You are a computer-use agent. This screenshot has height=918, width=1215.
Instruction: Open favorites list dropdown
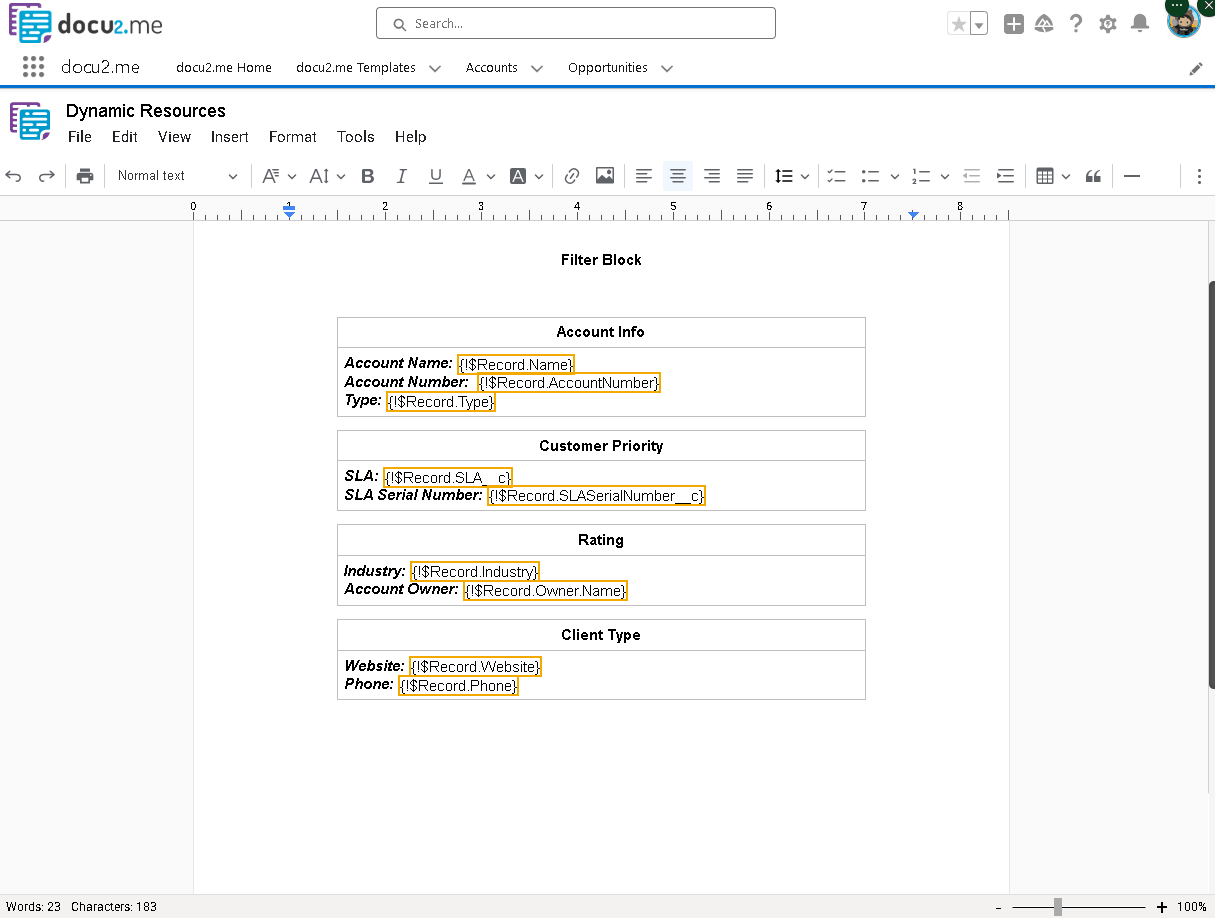(979, 24)
